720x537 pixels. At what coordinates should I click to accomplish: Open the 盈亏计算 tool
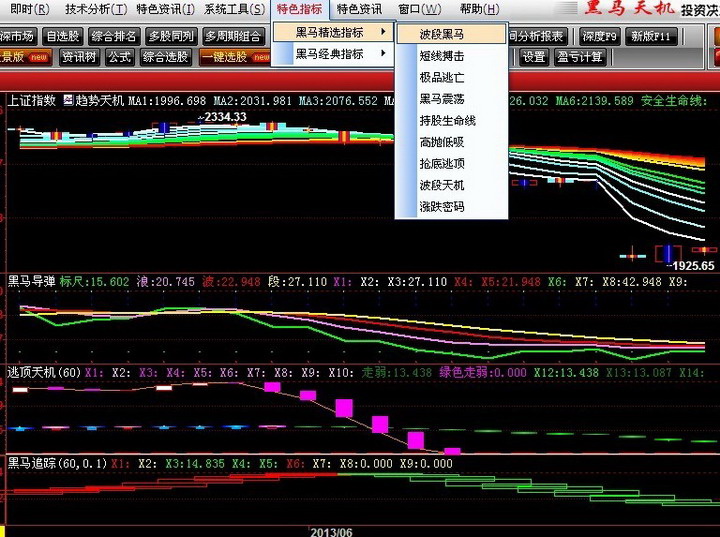click(x=579, y=57)
